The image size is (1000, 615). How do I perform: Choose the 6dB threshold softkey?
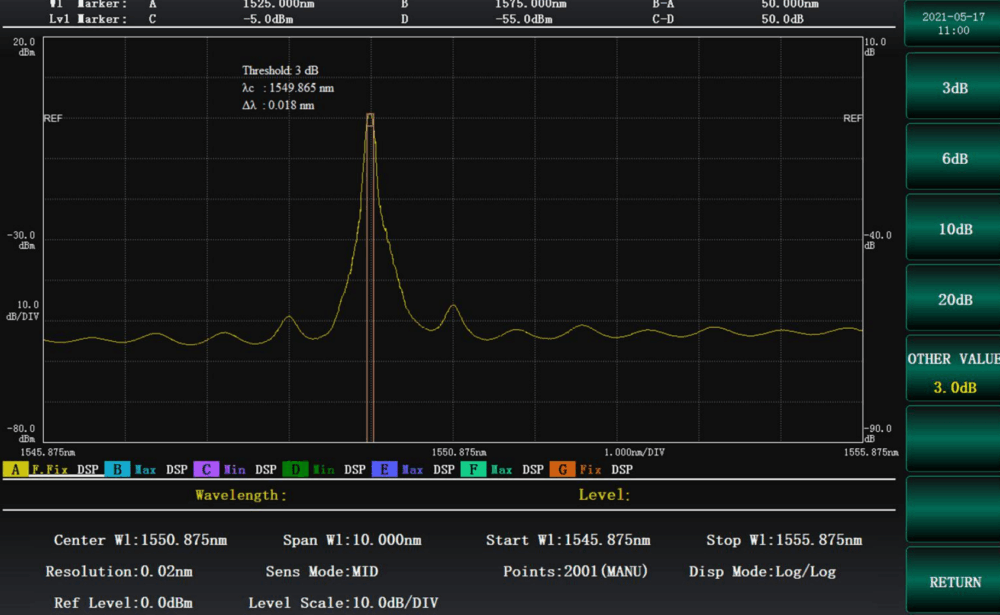[954, 158]
